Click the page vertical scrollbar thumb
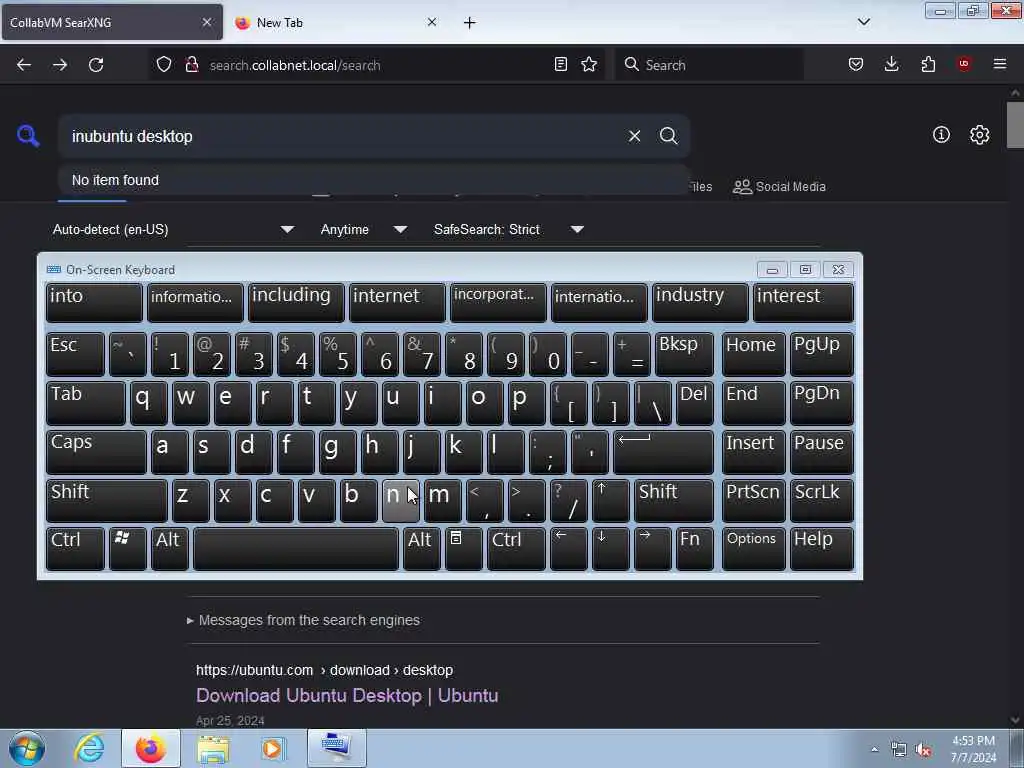The width and height of the screenshot is (1024, 768). (x=1015, y=125)
